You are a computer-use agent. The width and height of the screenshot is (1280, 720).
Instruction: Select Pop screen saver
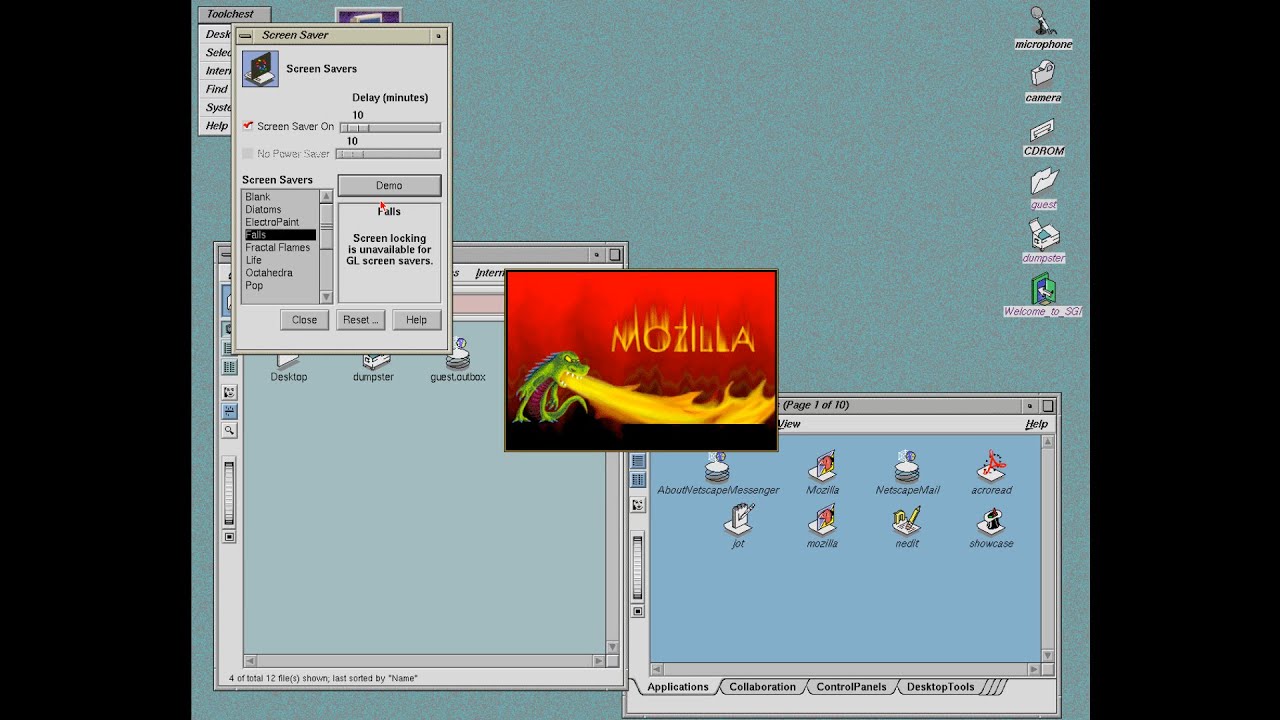(280, 286)
